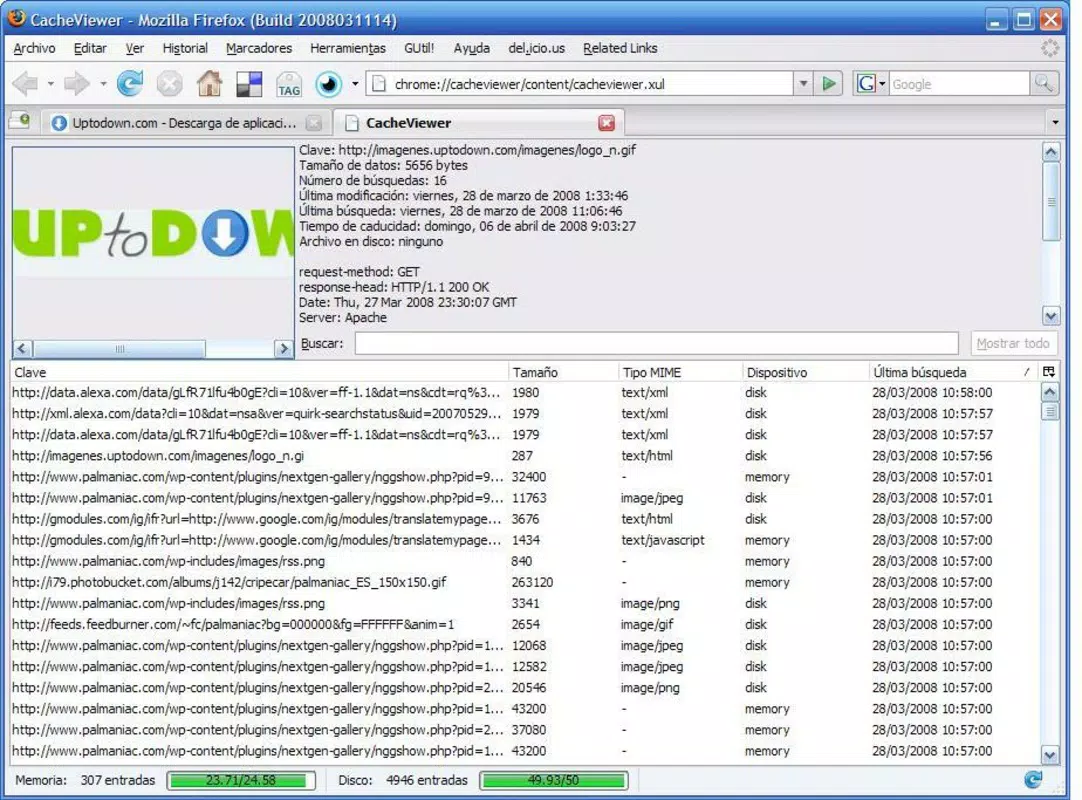Click the cache list scroll down arrow
The height and width of the screenshot is (800, 1082).
[1050, 755]
